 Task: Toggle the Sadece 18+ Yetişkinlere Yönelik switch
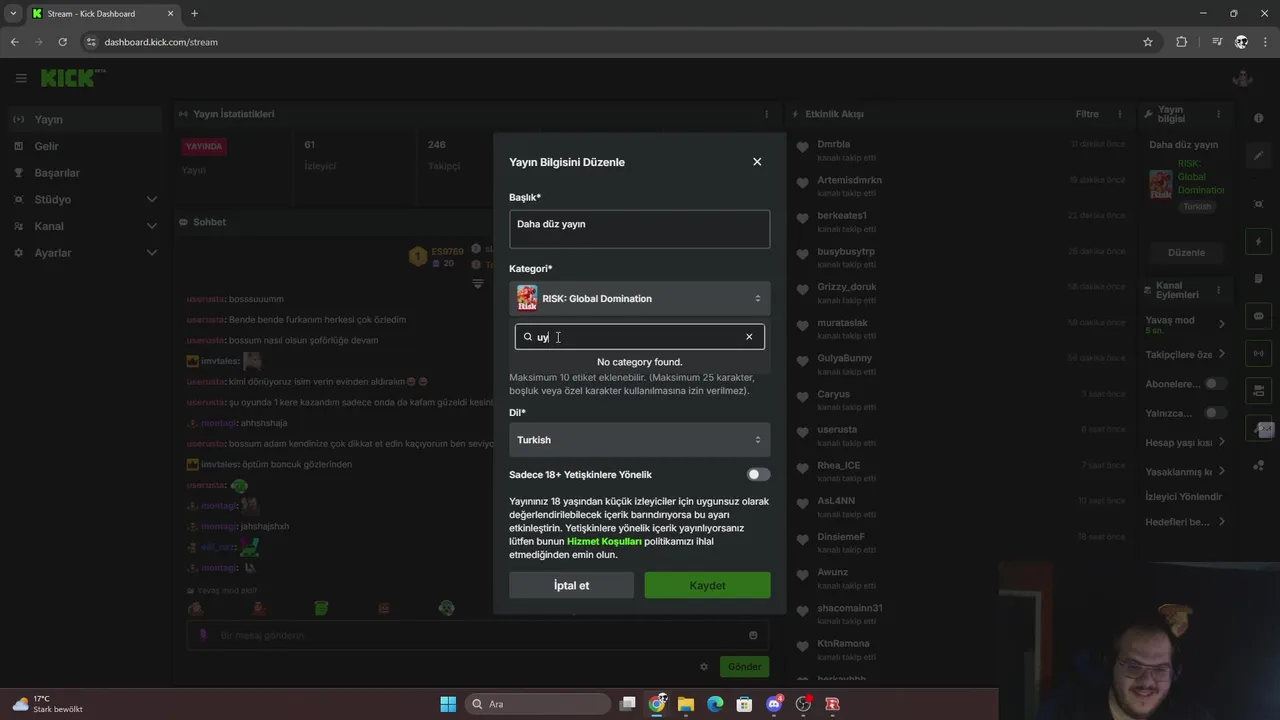coord(758,475)
